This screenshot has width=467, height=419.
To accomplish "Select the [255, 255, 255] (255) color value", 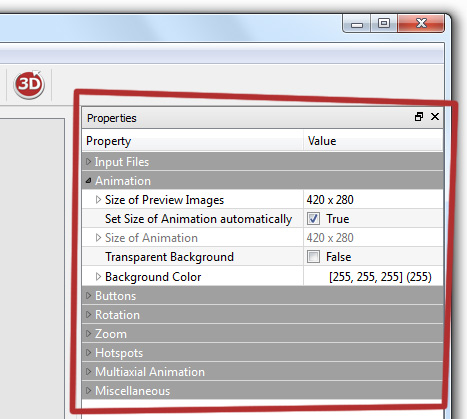I will (380, 277).
